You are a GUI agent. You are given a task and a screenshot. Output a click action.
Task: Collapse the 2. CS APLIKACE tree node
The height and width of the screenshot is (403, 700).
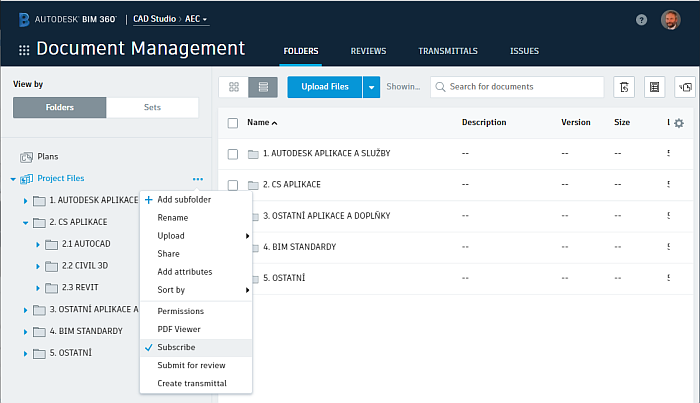pos(25,223)
